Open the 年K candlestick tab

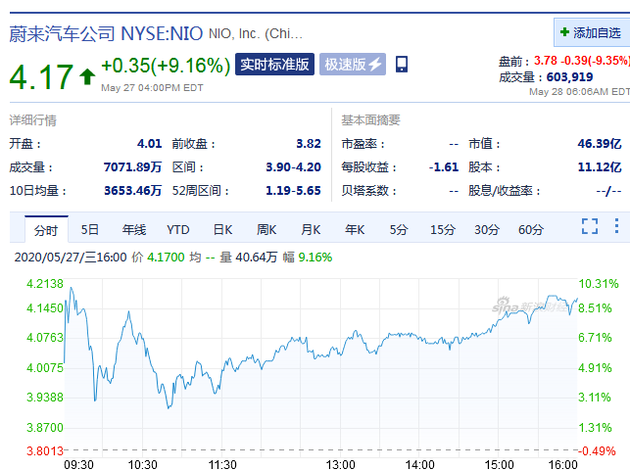point(355,230)
